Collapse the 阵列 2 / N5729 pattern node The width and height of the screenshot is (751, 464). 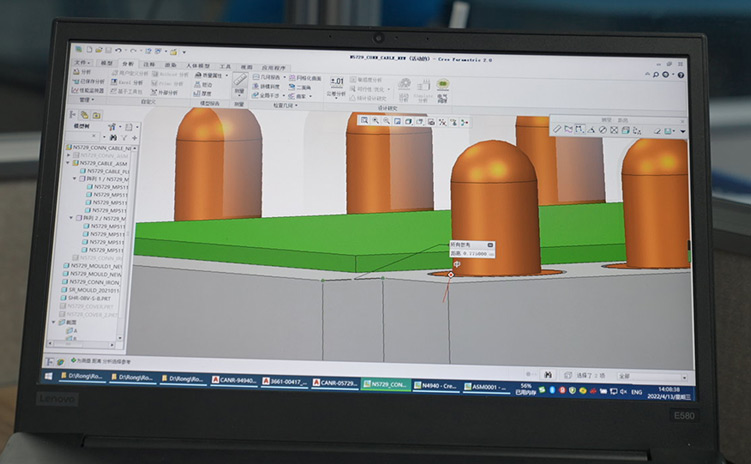[71, 218]
